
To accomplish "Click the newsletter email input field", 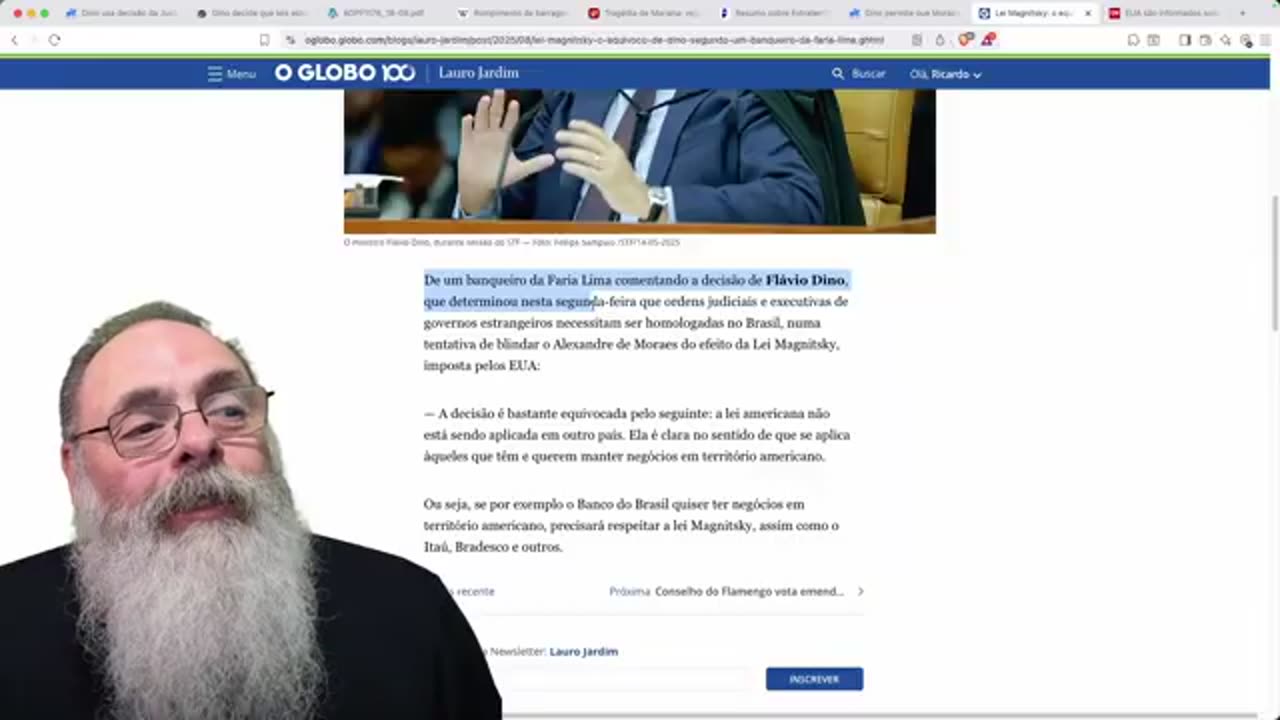I will point(625,679).
